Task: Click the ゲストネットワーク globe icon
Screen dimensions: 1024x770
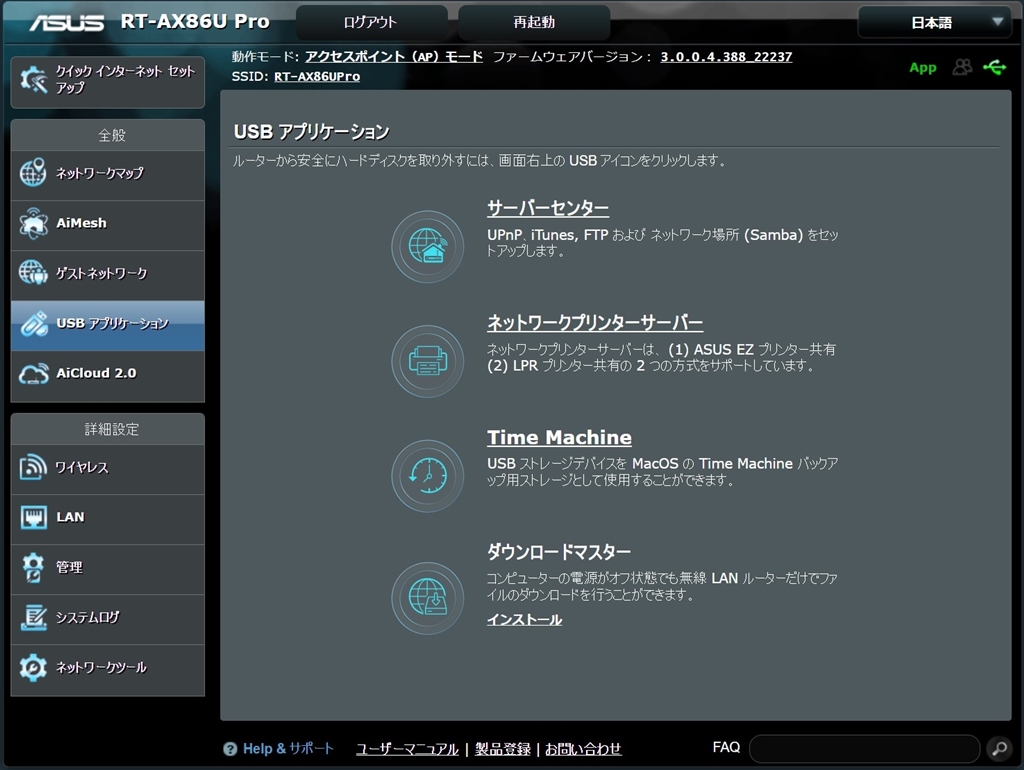Action: click(33, 272)
